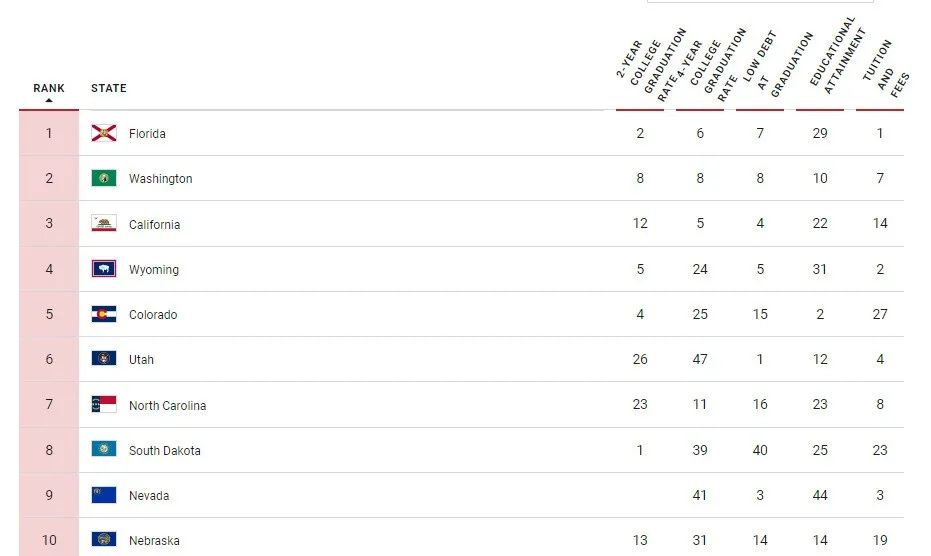
Task: Click the South Dakota flag icon
Action: pos(104,450)
